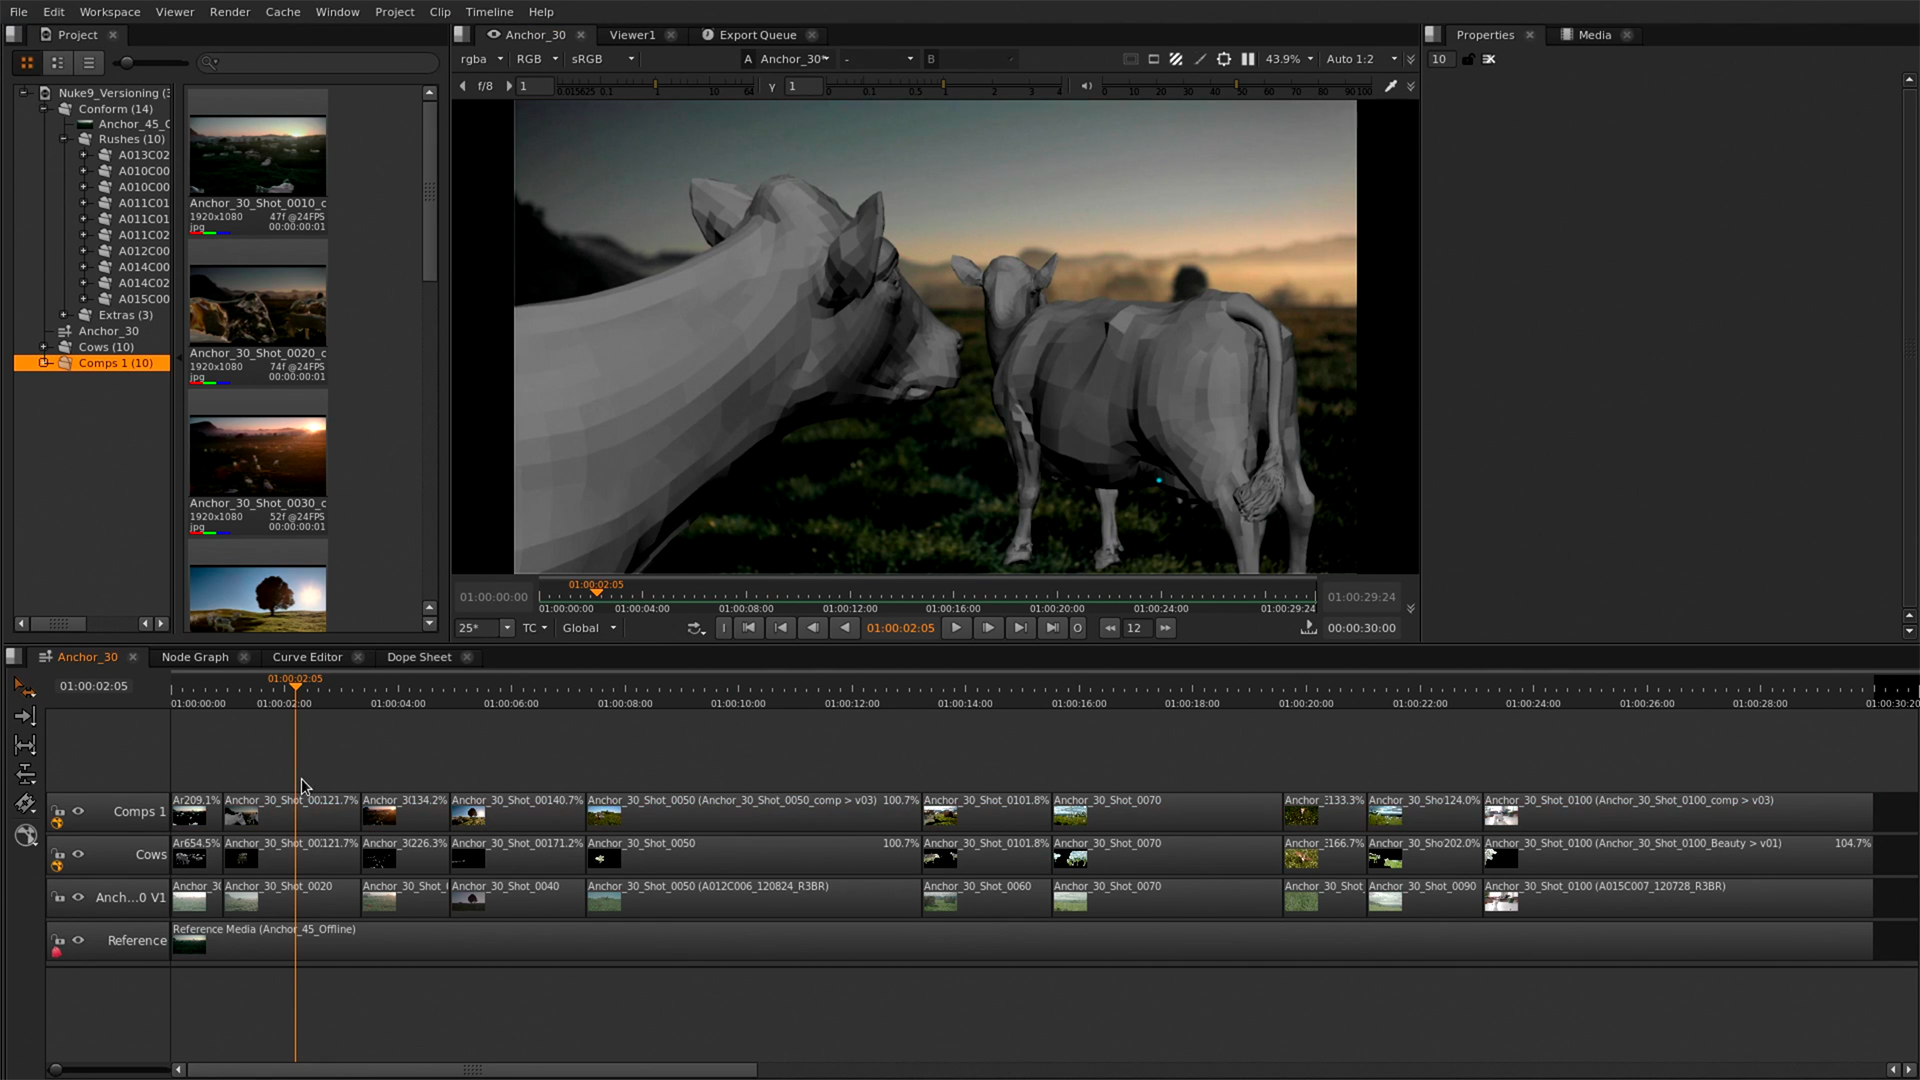
Task: Select the multi-edit pointer tool in timeline toolbar
Action: click(x=25, y=687)
